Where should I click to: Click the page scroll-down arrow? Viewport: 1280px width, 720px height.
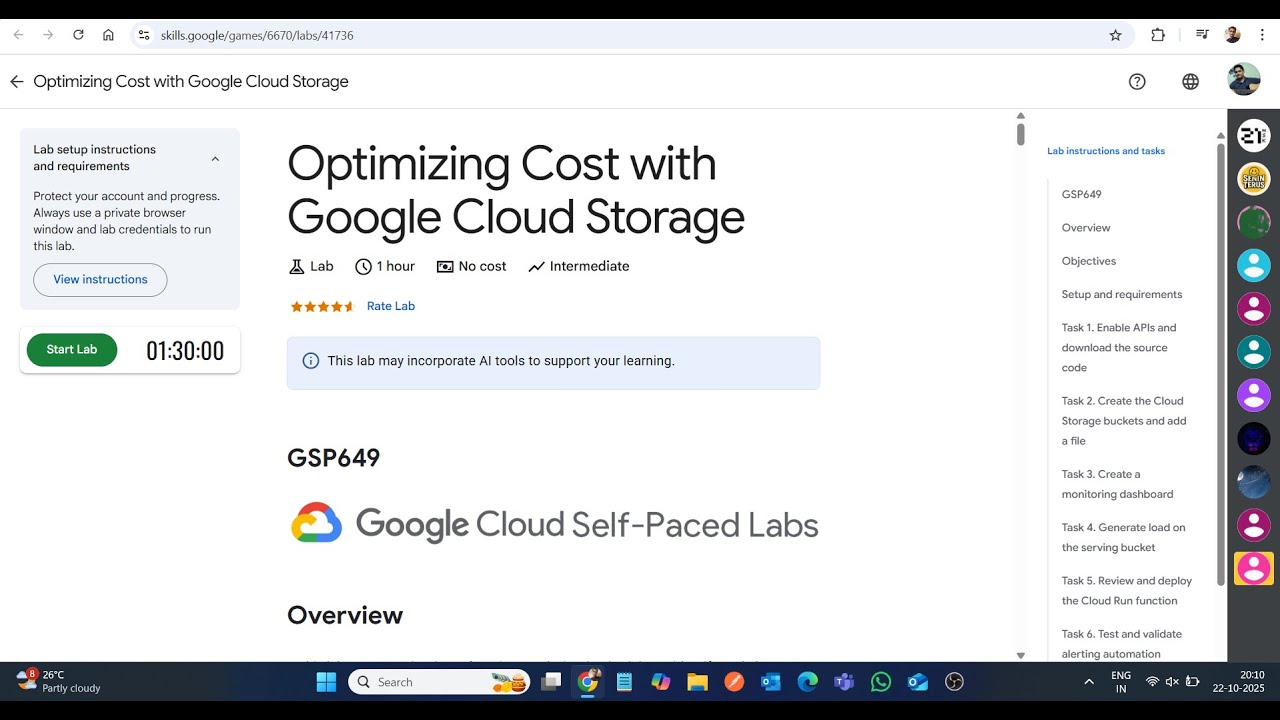pyautogui.click(x=1020, y=656)
